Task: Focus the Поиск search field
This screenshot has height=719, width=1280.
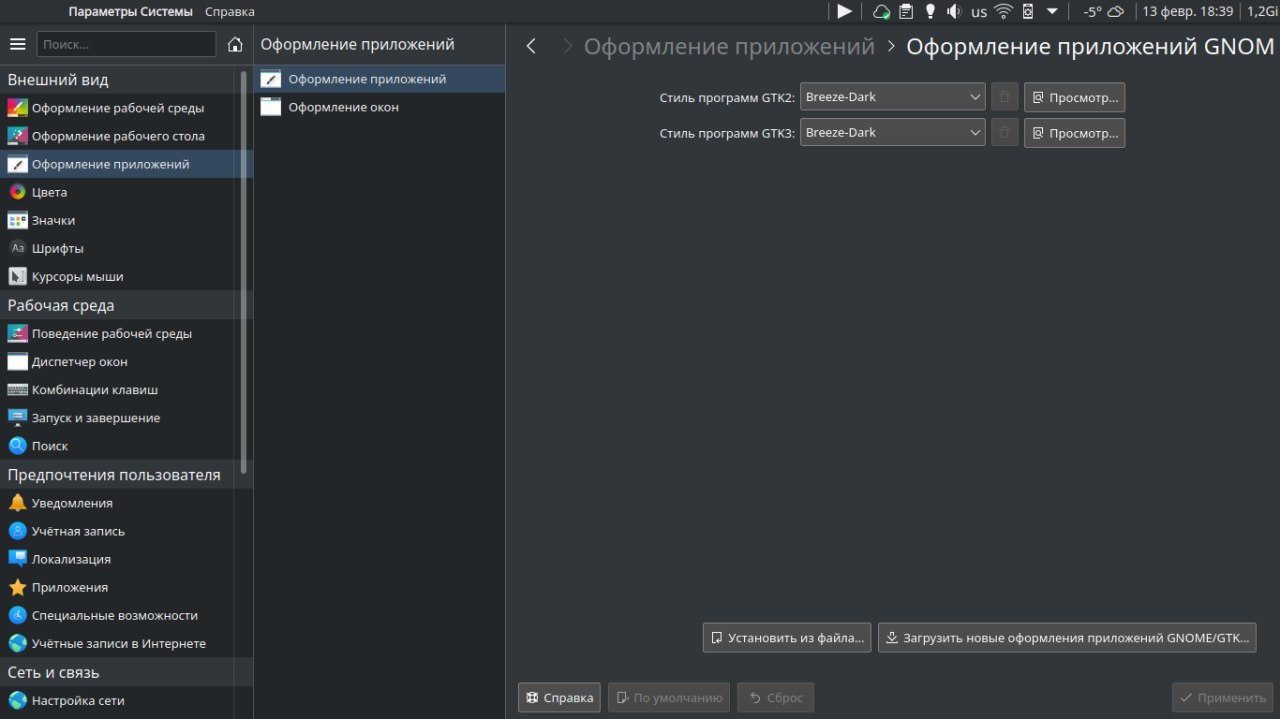Action: [x=126, y=44]
